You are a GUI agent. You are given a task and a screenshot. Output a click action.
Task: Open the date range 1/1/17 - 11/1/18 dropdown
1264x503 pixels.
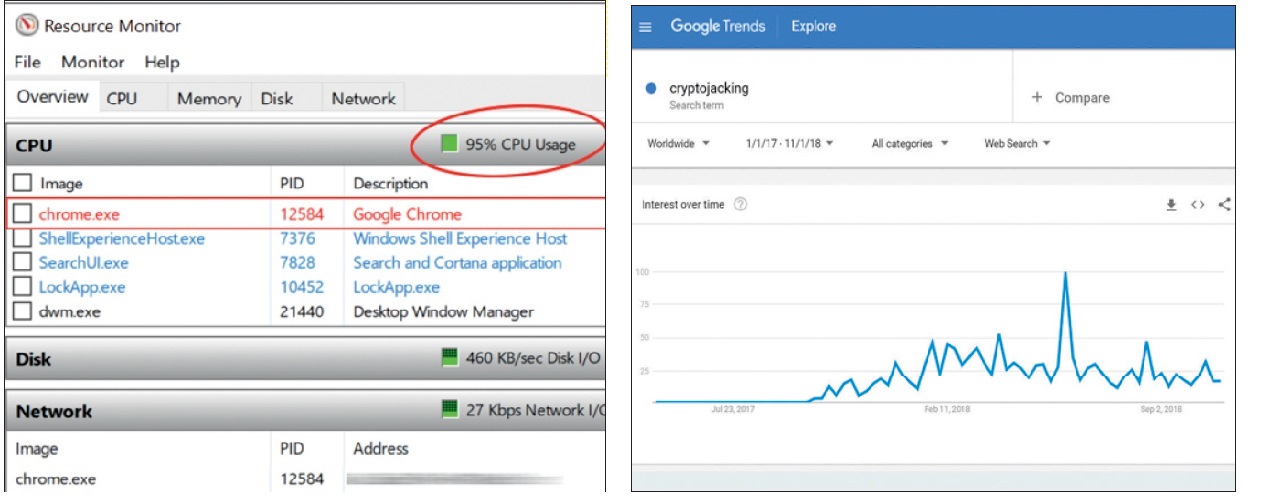click(x=789, y=143)
